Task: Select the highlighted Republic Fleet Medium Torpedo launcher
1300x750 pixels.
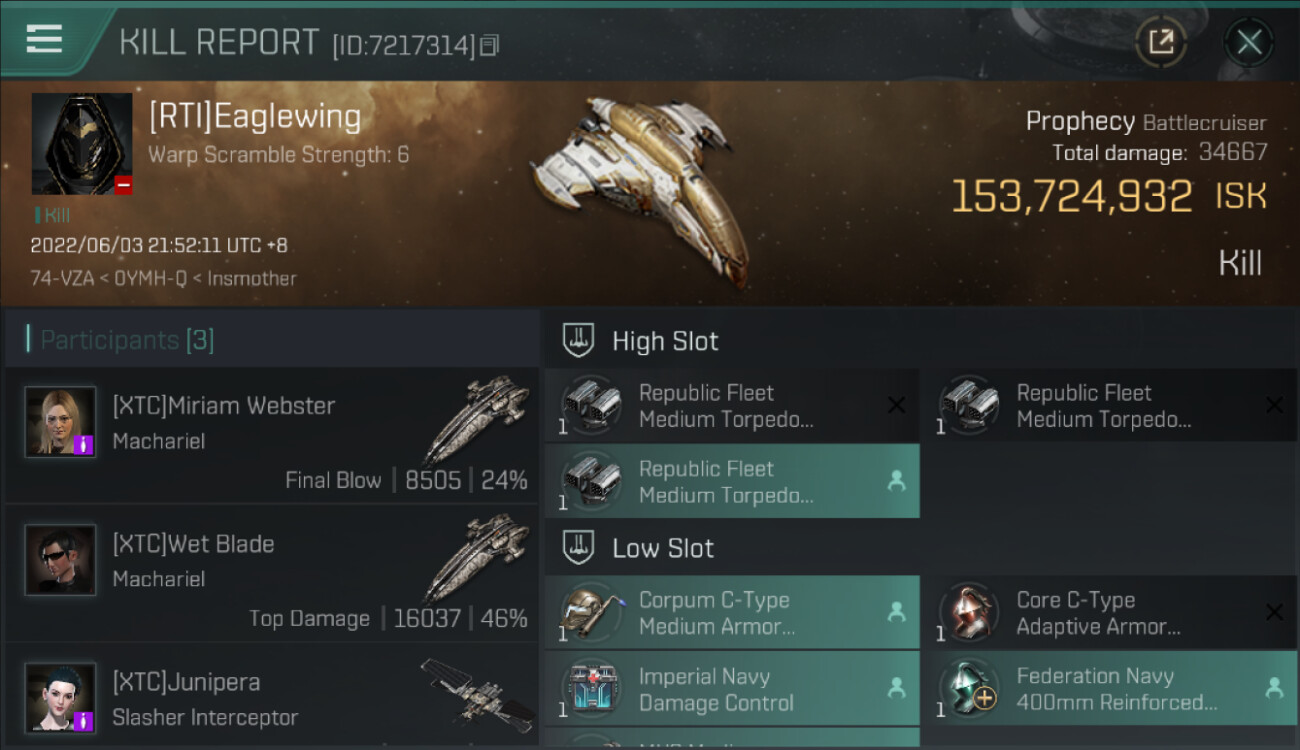Action: pos(732,481)
